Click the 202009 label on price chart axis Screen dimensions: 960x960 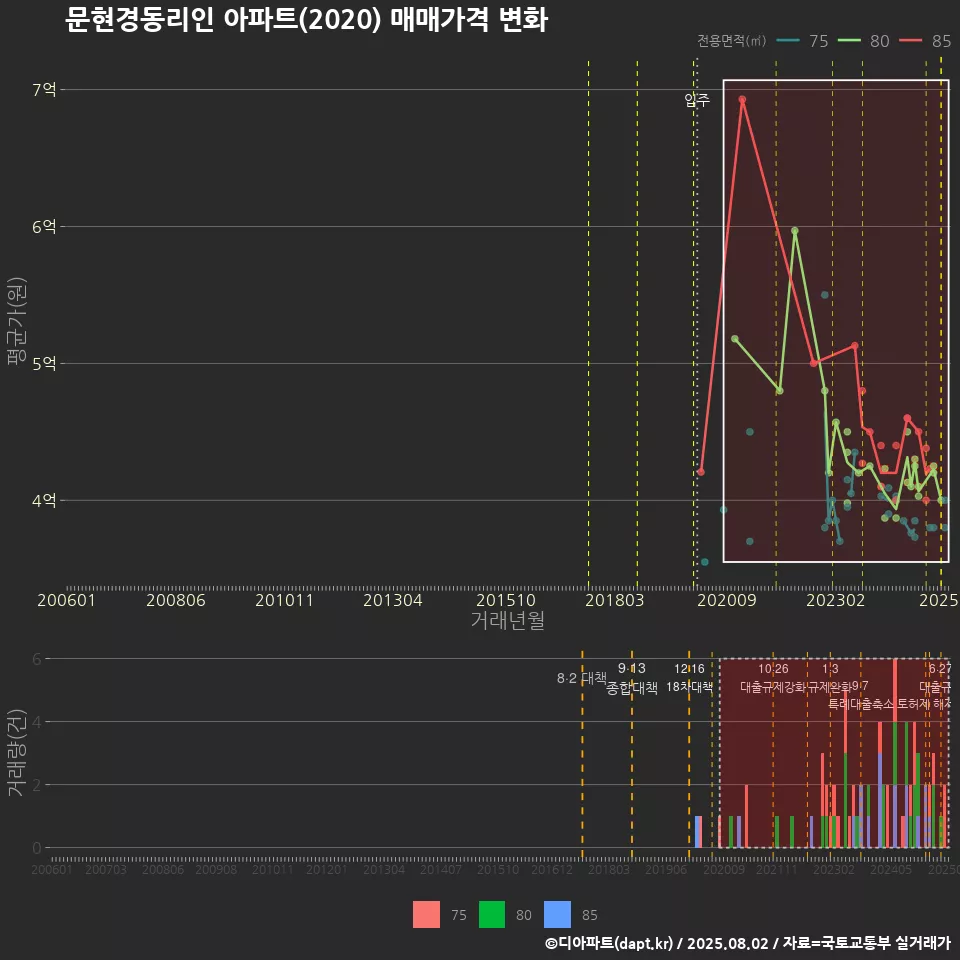click(727, 600)
